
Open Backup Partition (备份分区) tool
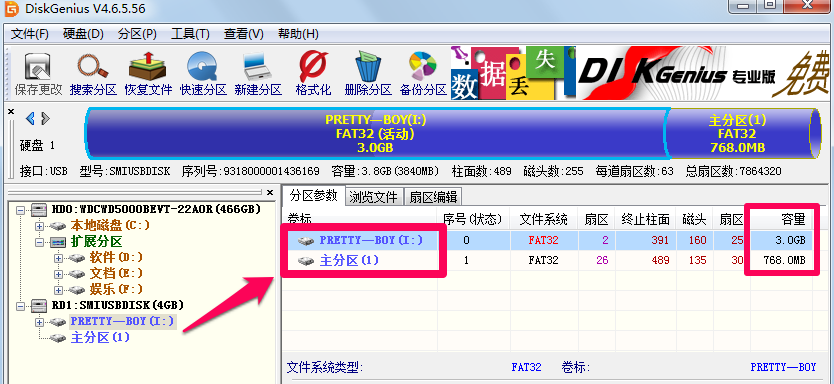coord(423,73)
